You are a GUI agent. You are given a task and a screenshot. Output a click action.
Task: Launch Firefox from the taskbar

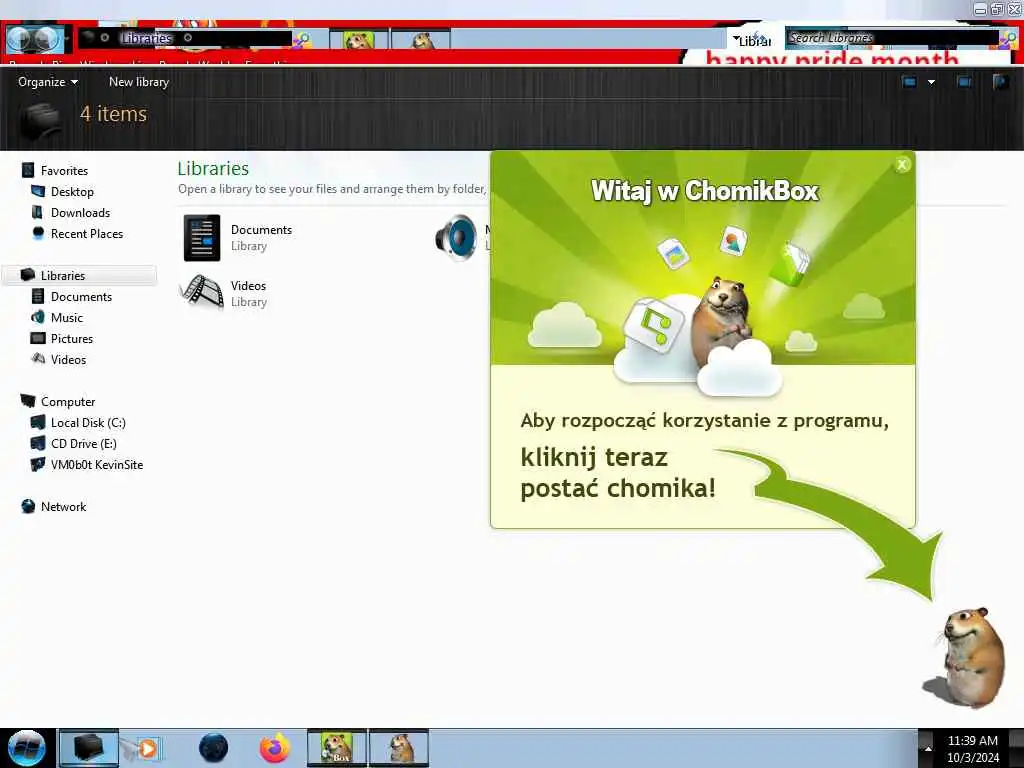pos(275,748)
